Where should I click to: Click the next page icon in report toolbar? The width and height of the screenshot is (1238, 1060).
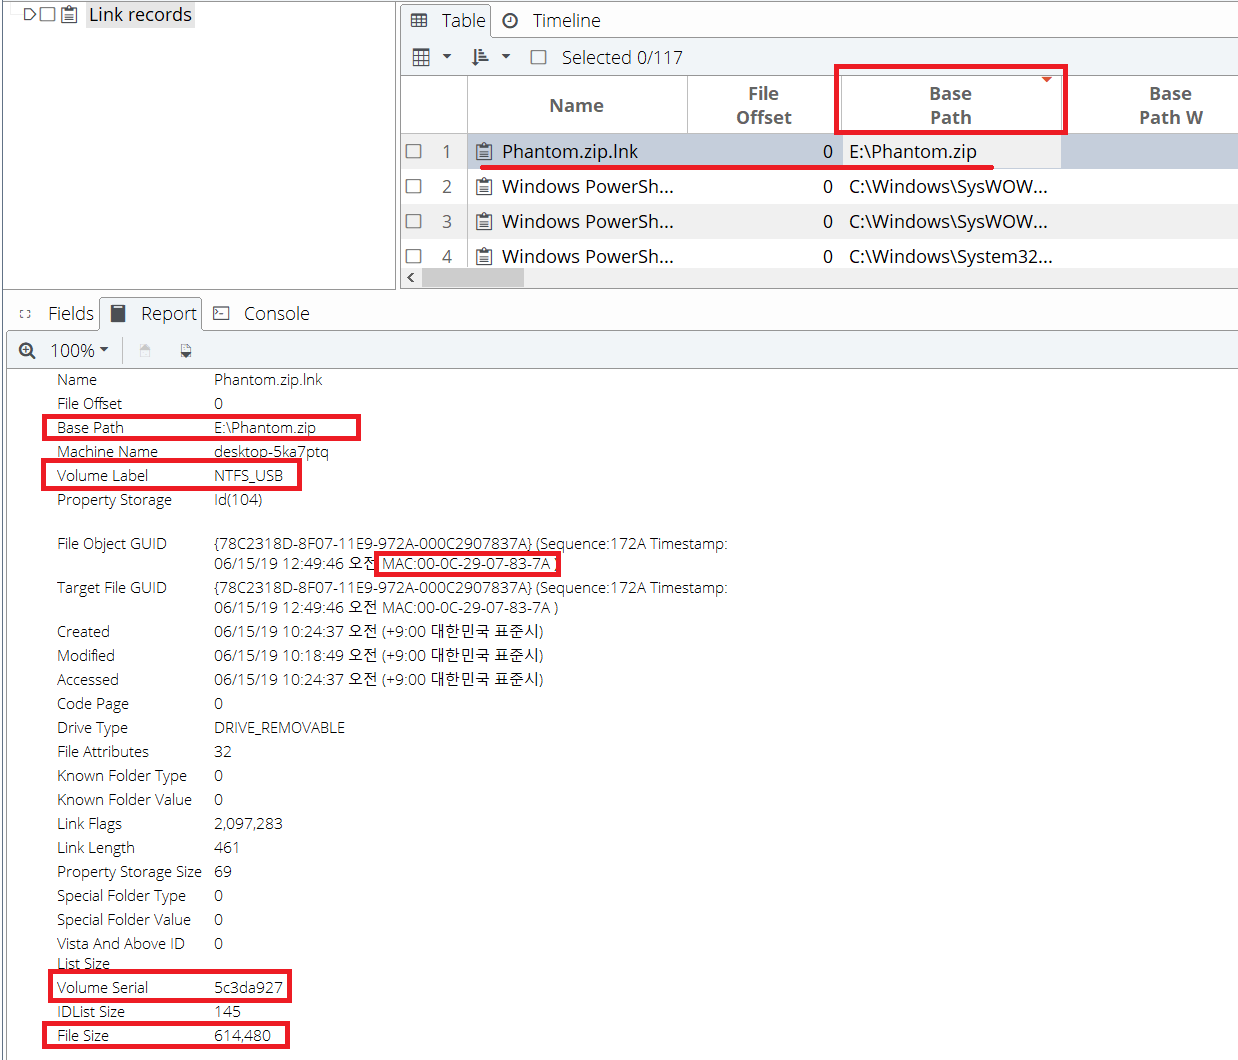185,351
